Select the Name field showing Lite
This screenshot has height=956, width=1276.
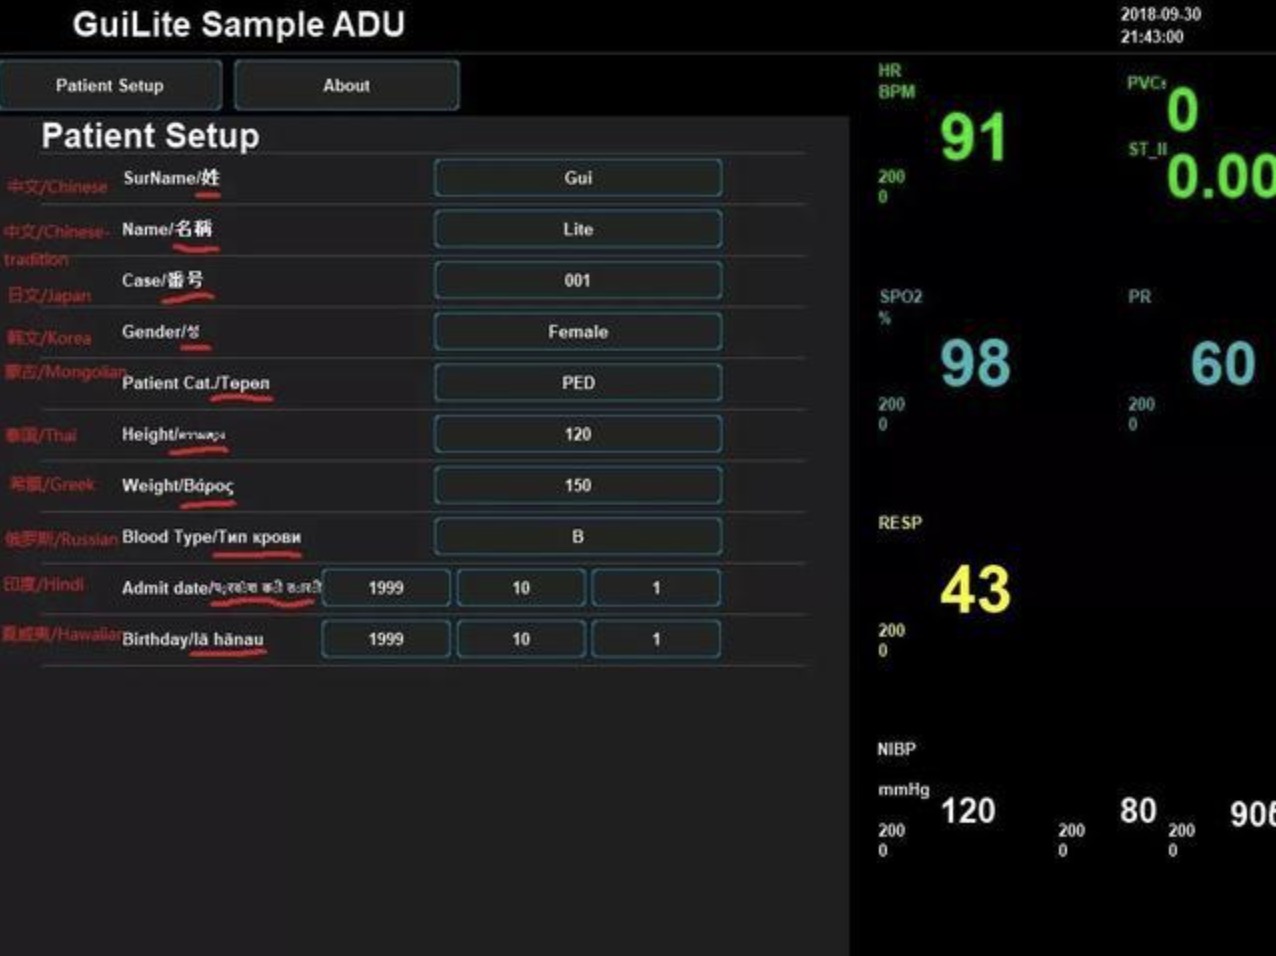577,229
